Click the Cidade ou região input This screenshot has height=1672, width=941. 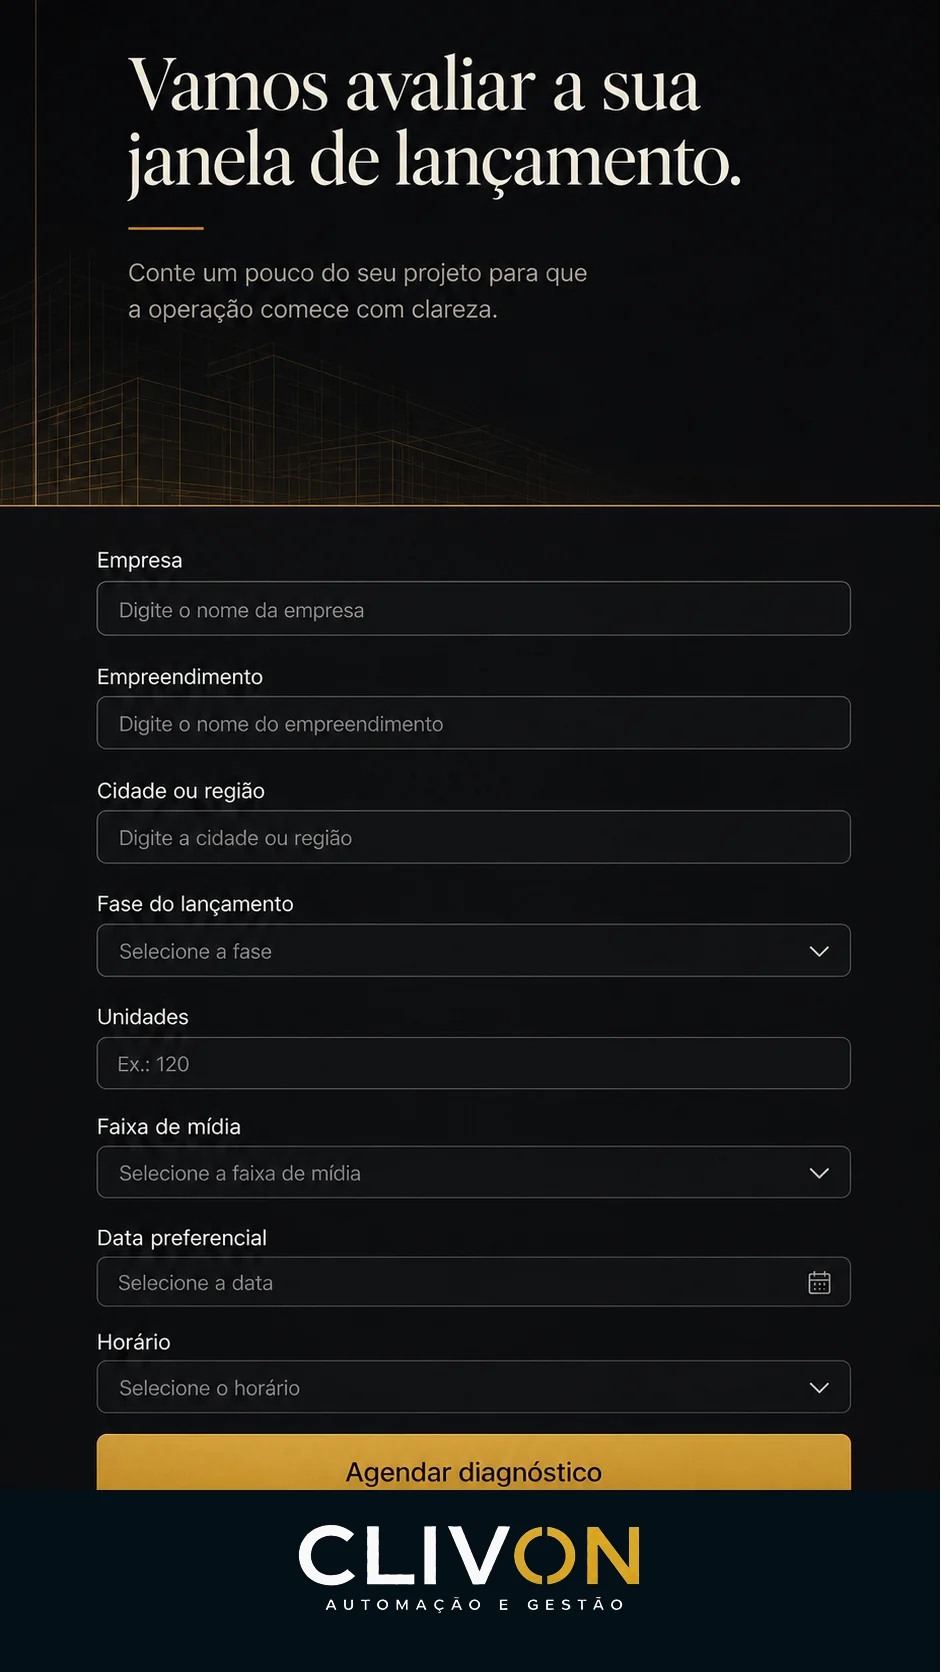coord(473,837)
